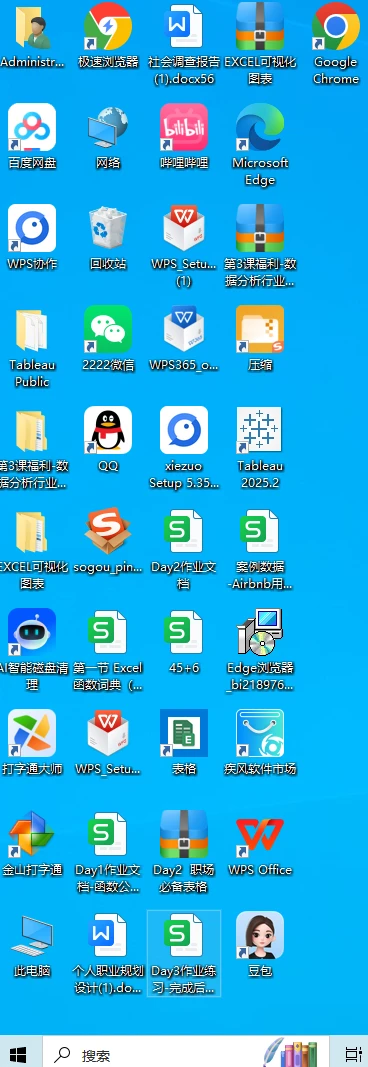Screen dimensions: 368x1067
Task: Open the Windows Start menu
Action: [x=18, y=1054]
